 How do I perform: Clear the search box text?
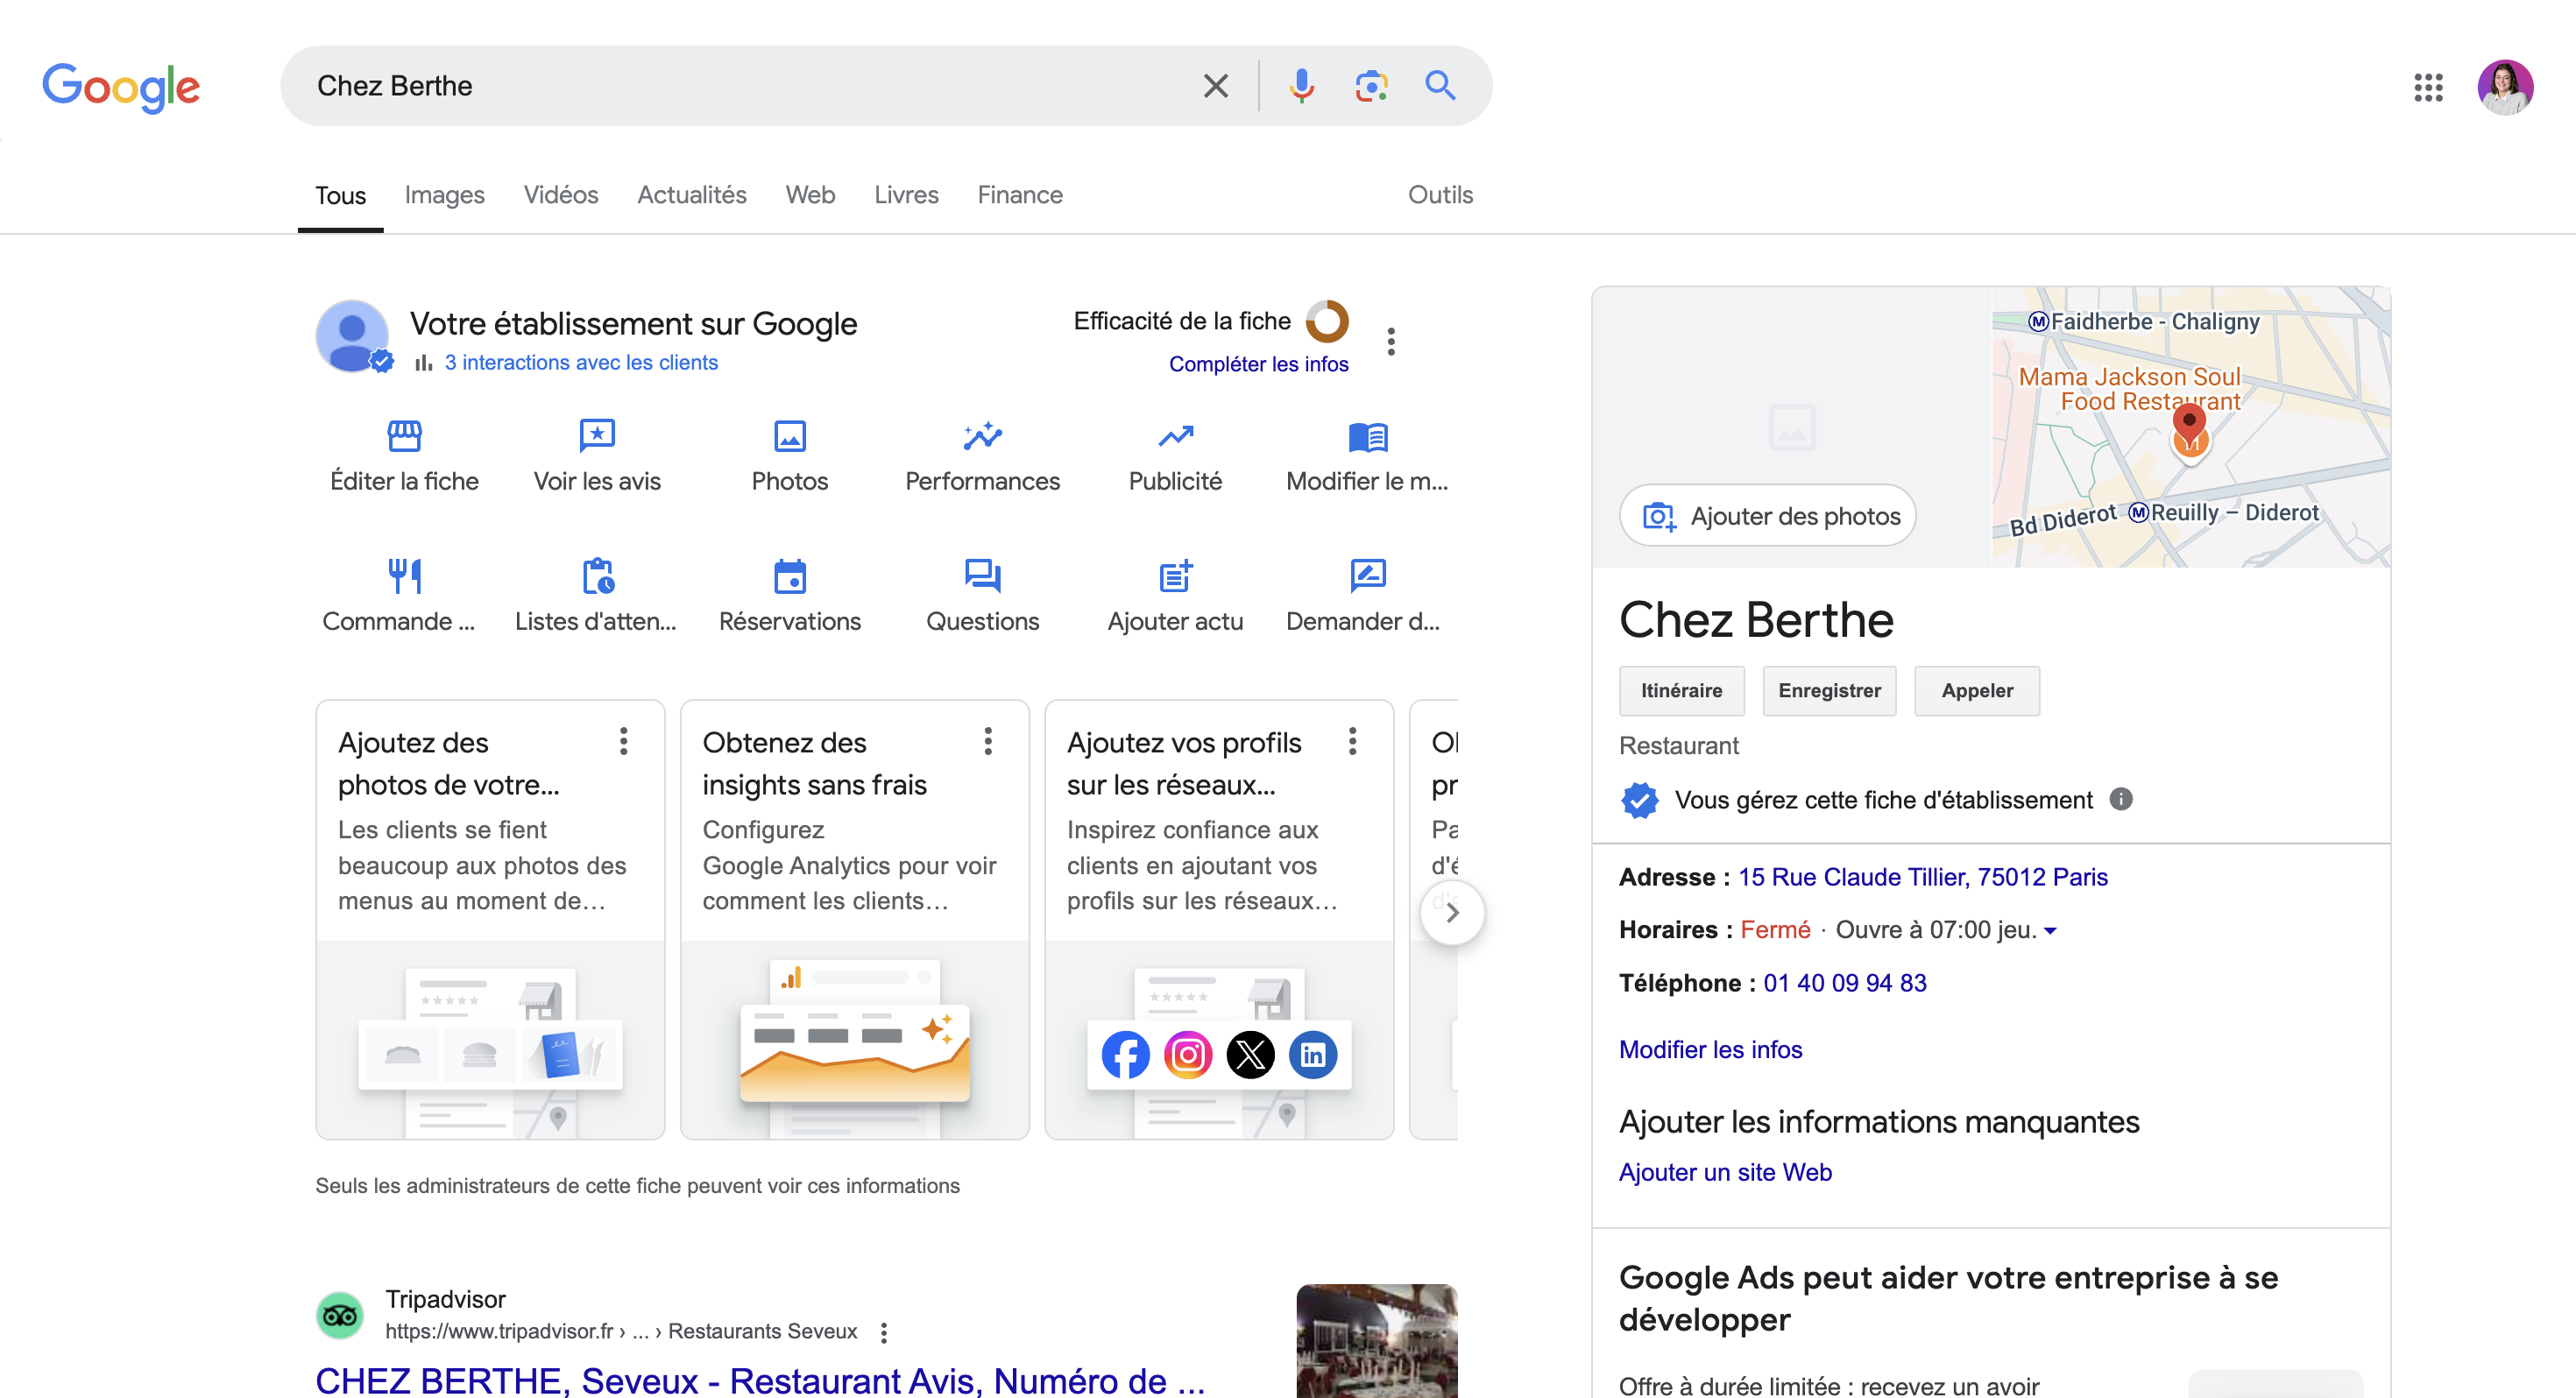click(x=1215, y=86)
